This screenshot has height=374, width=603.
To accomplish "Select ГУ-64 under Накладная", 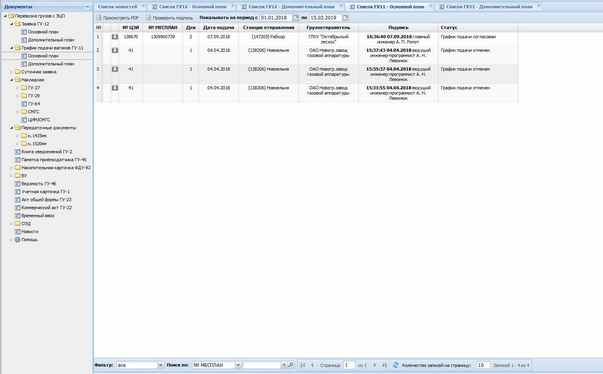I will click(x=34, y=104).
